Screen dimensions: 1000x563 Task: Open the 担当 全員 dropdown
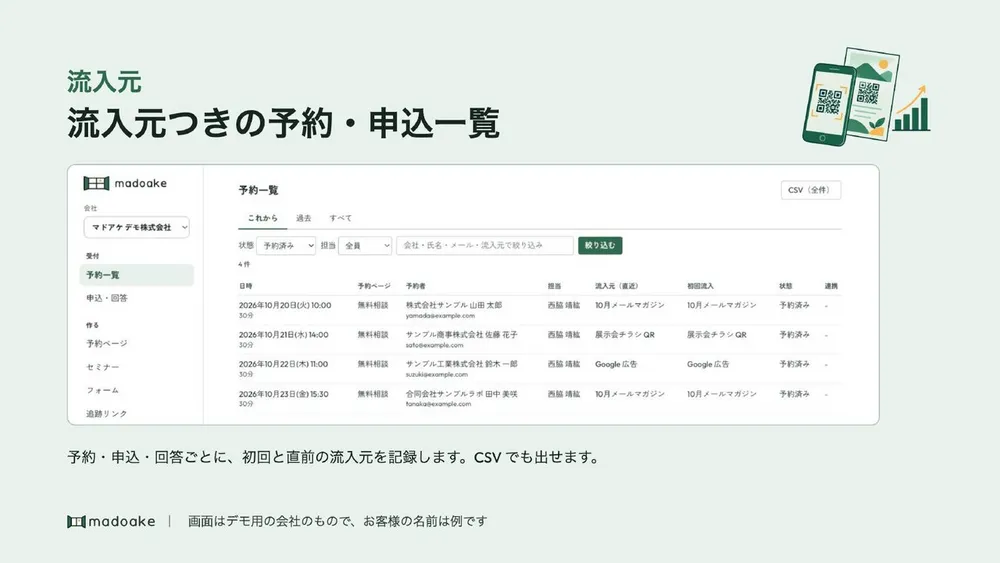[365, 245]
